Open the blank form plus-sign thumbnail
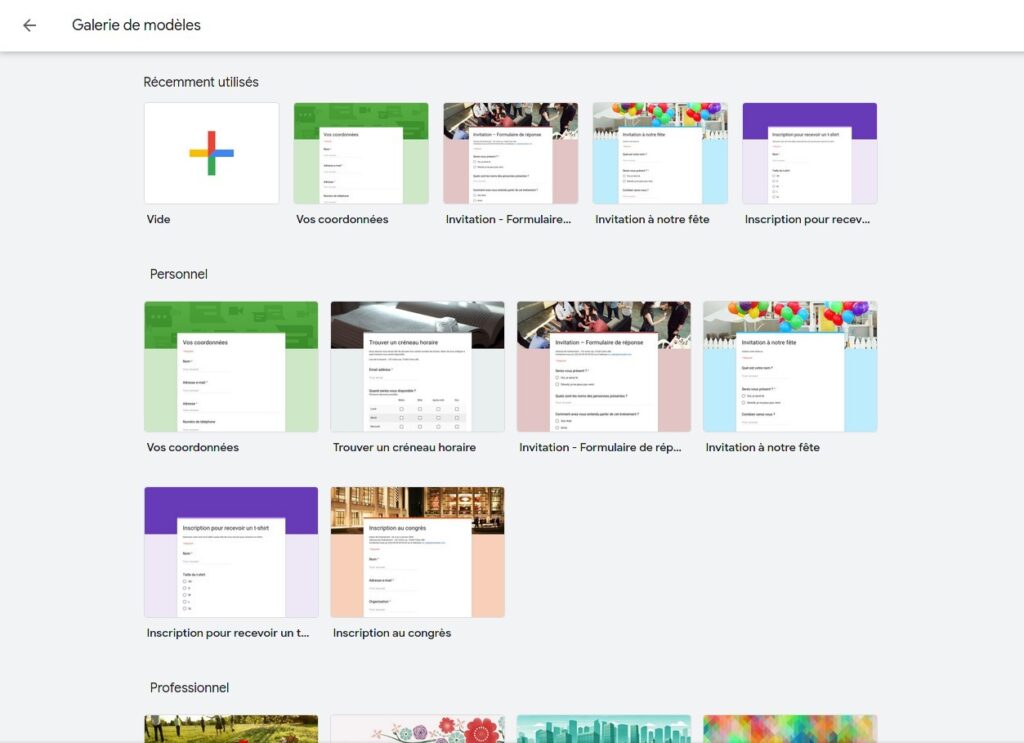 [212, 153]
